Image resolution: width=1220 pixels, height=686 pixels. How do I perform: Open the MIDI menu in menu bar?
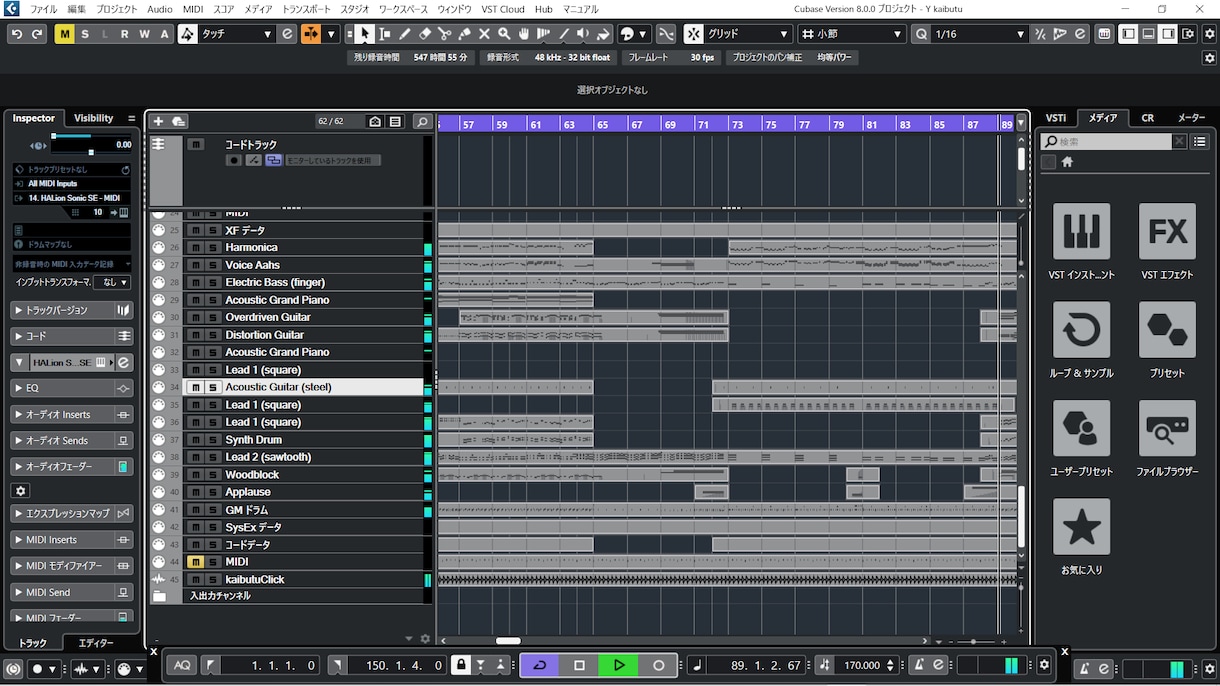pos(193,9)
